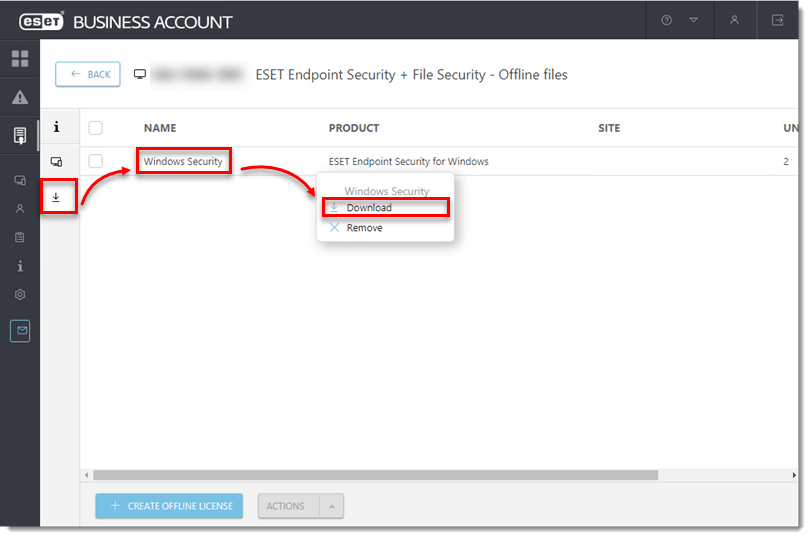Click the page title ESET Endpoint Security + File Security
The height and width of the screenshot is (538, 810).
[x=411, y=74]
